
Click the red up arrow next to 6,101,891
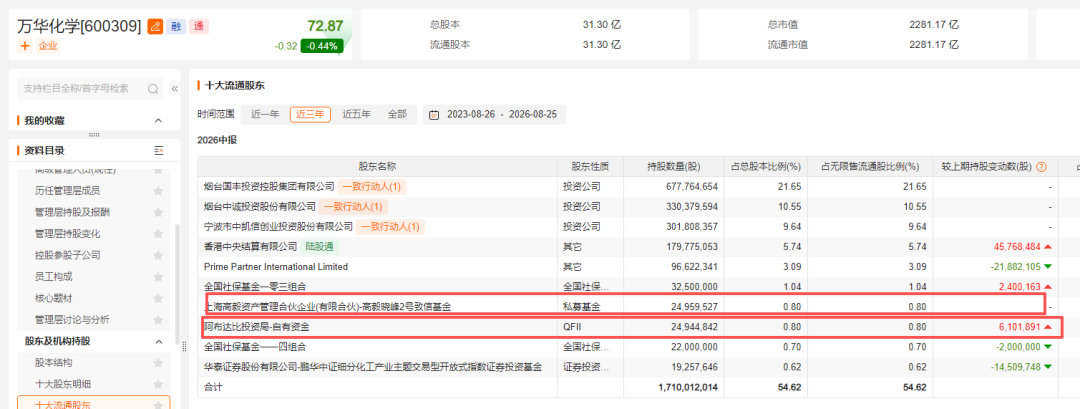[x=1048, y=327]
